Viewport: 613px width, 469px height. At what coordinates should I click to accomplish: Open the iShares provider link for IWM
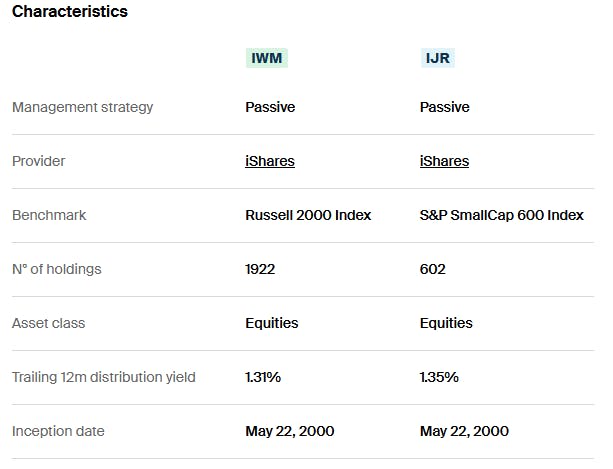pyautogui.click(x=270, y=161)
